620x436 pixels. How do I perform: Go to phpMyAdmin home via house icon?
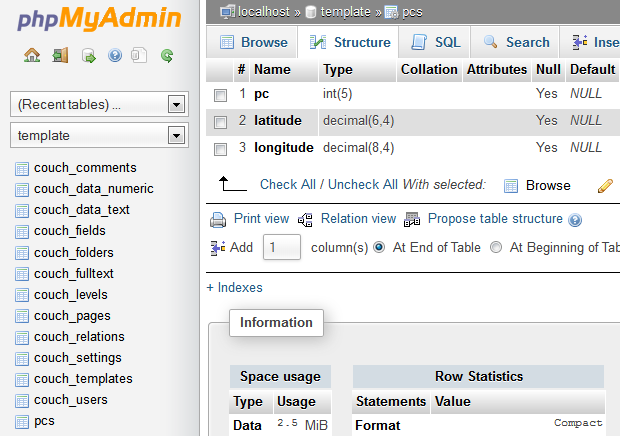click(x=32, y=55)
